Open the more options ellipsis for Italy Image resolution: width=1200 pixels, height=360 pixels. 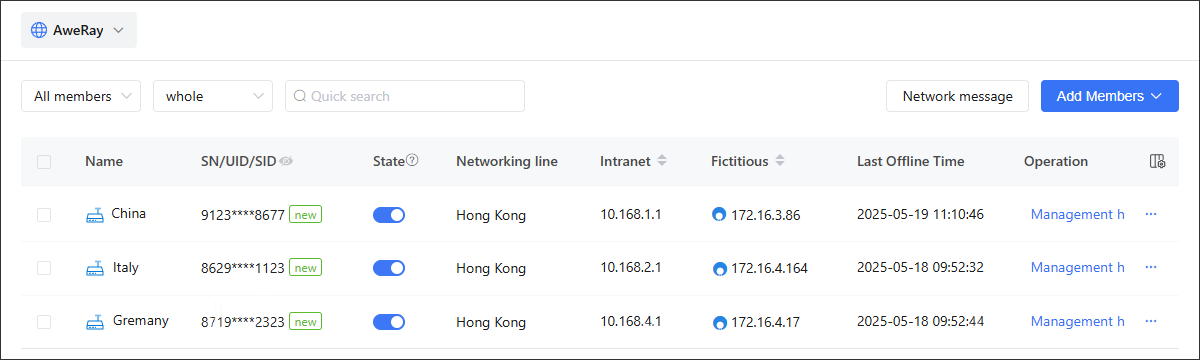coord(1151,267)
